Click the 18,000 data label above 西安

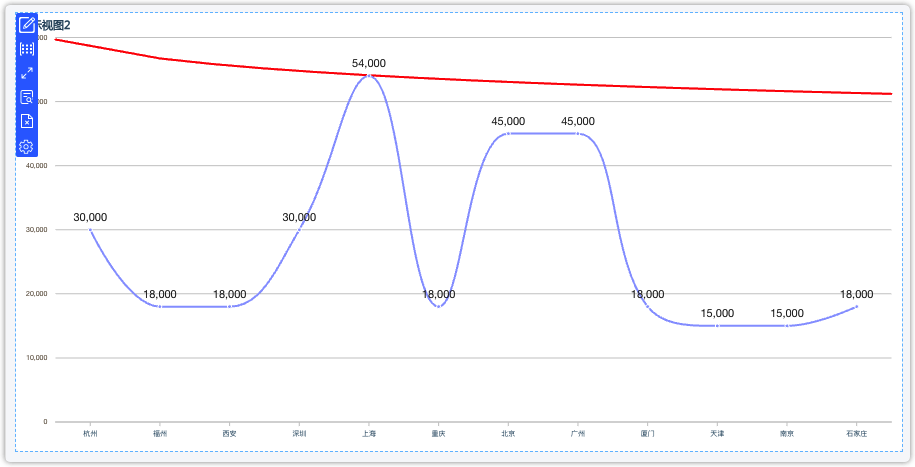pyautogui.click(x=229, y=294)
